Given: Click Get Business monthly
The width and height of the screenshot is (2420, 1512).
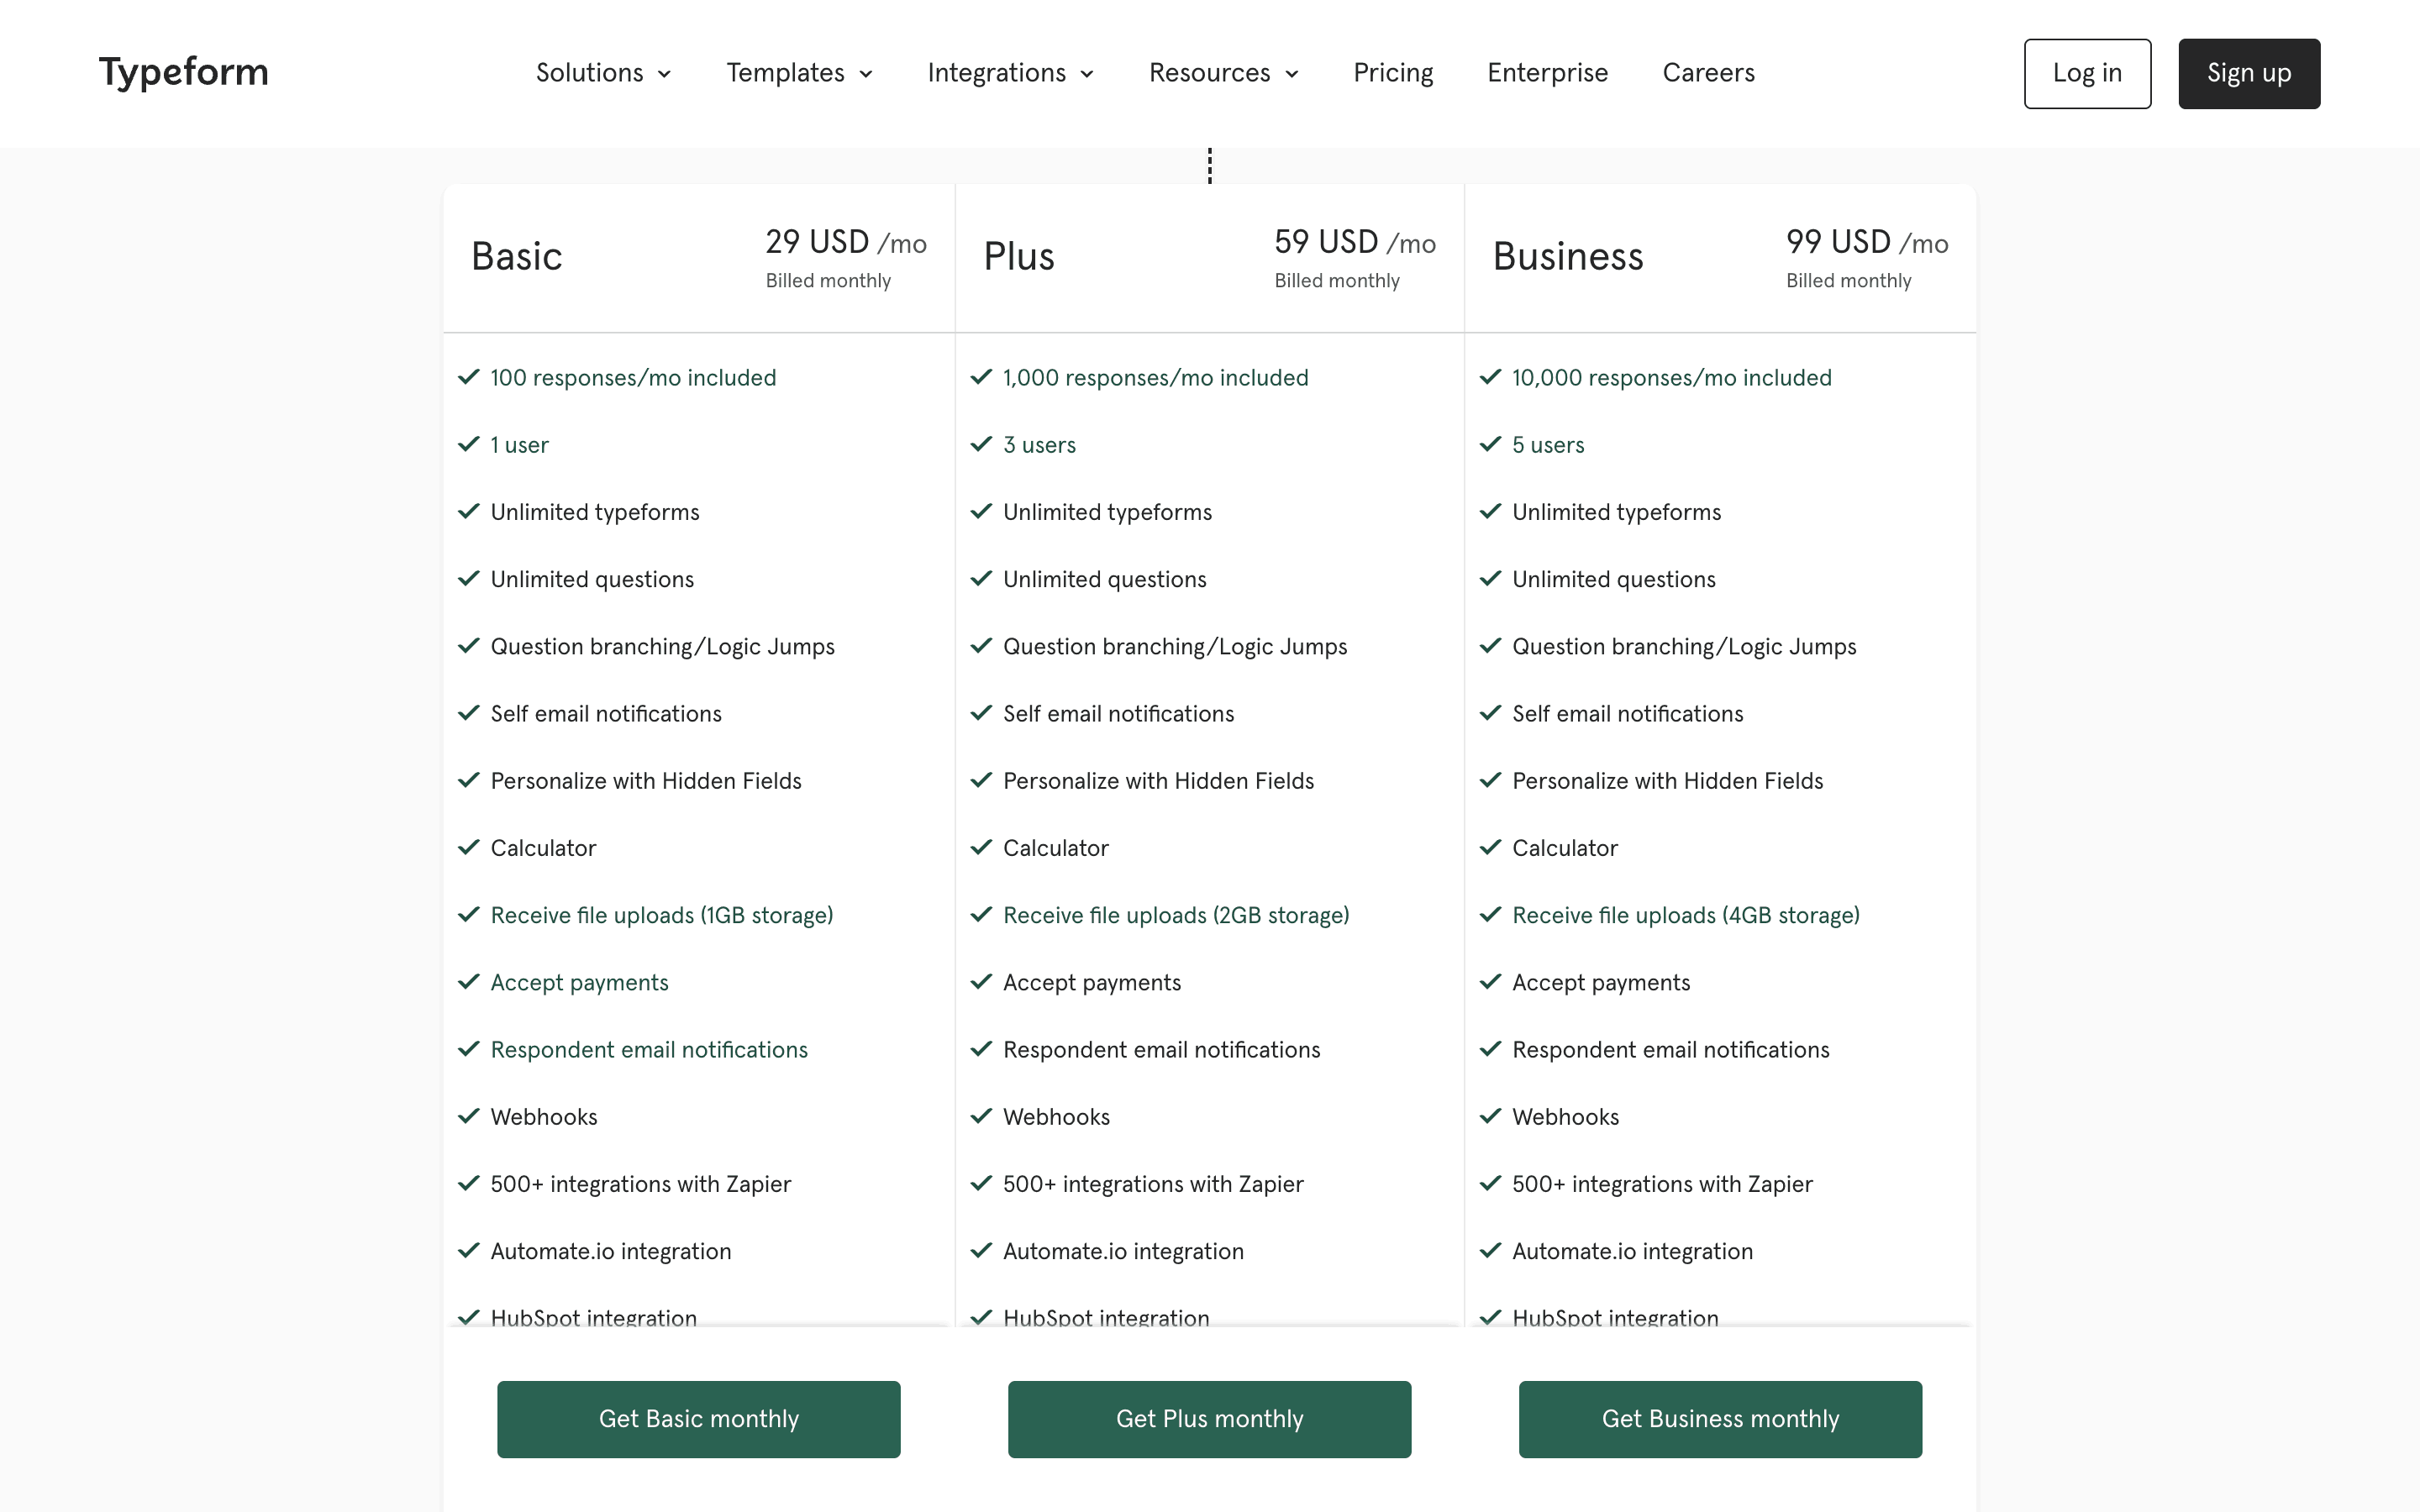Looking at the screenshot, I should 1720,1419.
